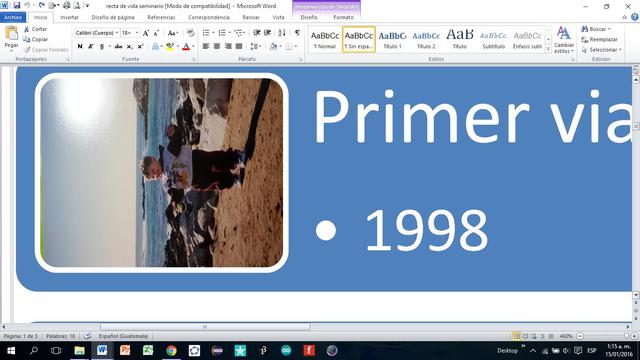Viewport: 640px width, 360px height.
Task: Apply Título 1 style
Action: [392, 40]
